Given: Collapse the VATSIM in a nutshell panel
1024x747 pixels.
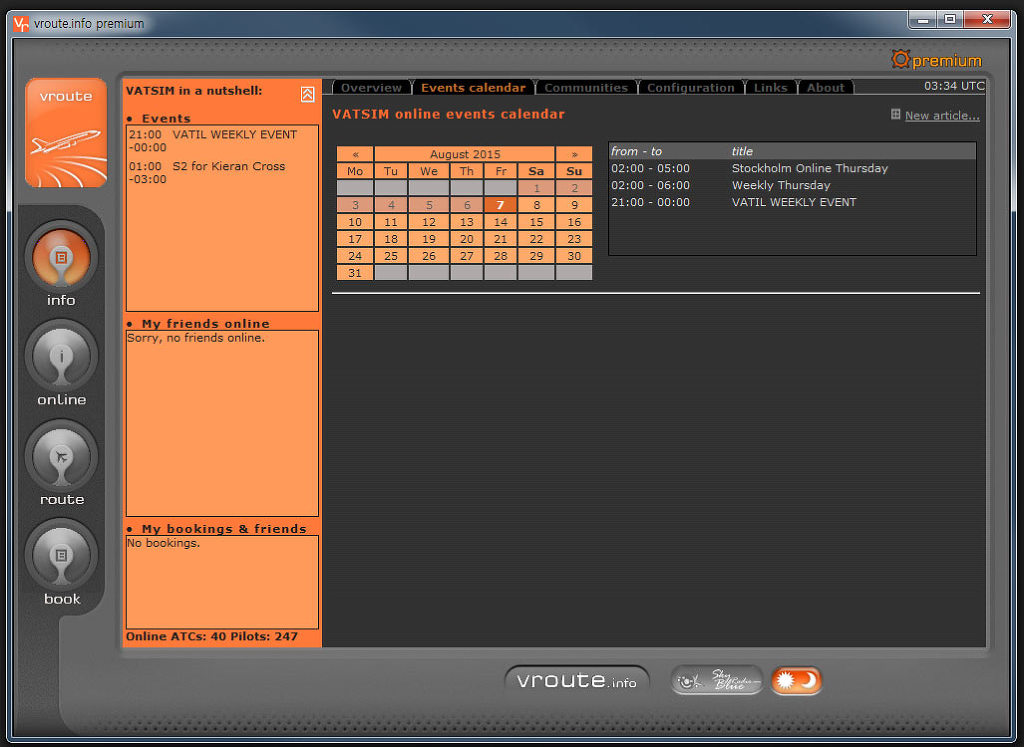Looking at the screenshot, I should [307, 94].
